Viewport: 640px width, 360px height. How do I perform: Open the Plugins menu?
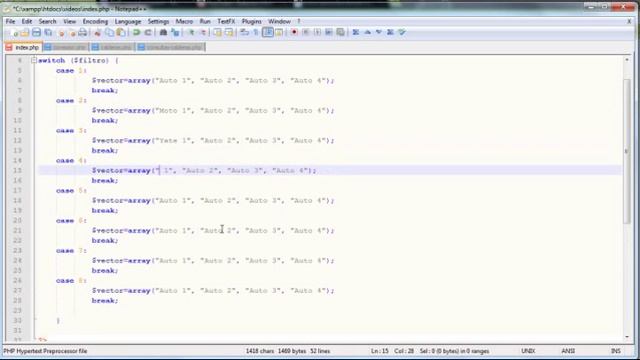click(251, 21)
